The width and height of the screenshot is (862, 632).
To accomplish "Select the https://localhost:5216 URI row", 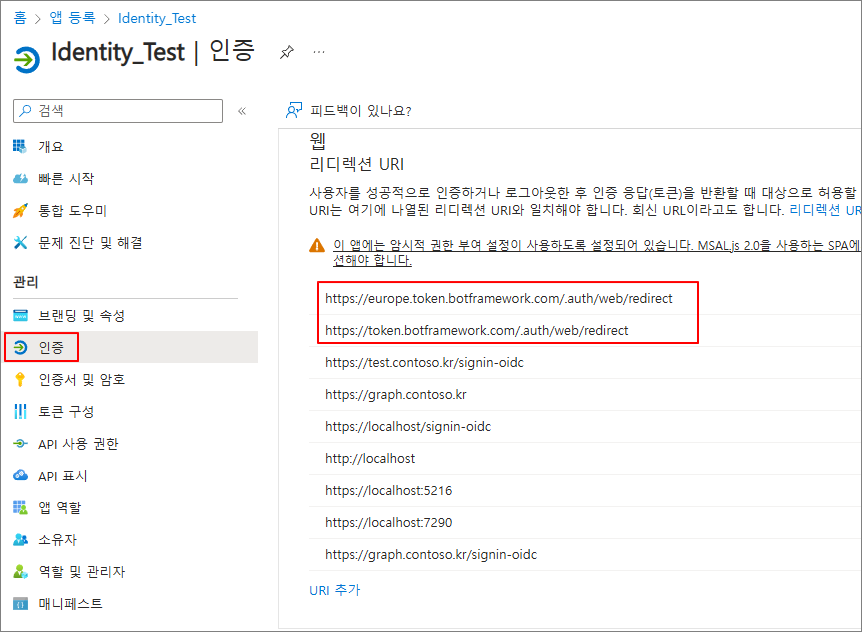I will (x=585, y=490).
